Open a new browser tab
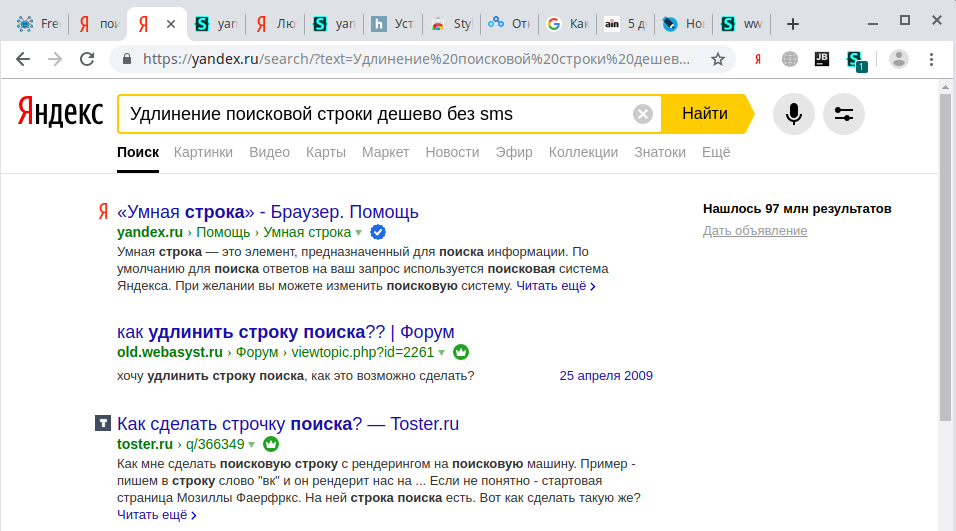 coord(793,24)
